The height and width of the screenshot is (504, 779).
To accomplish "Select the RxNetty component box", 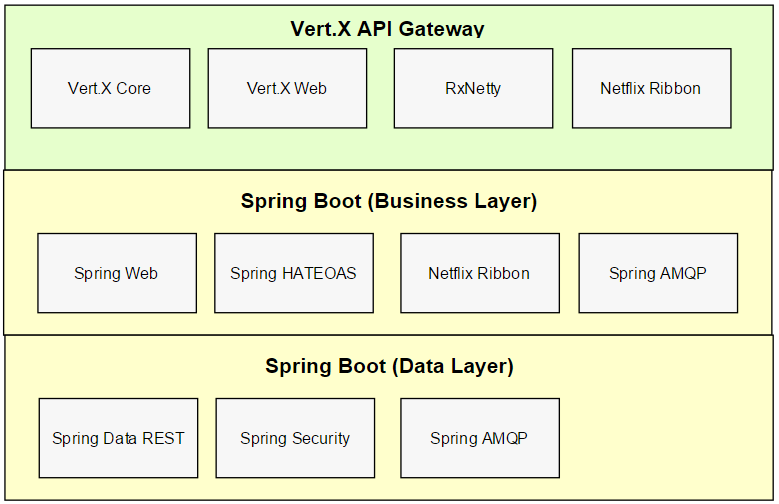I will coord(473,88).
